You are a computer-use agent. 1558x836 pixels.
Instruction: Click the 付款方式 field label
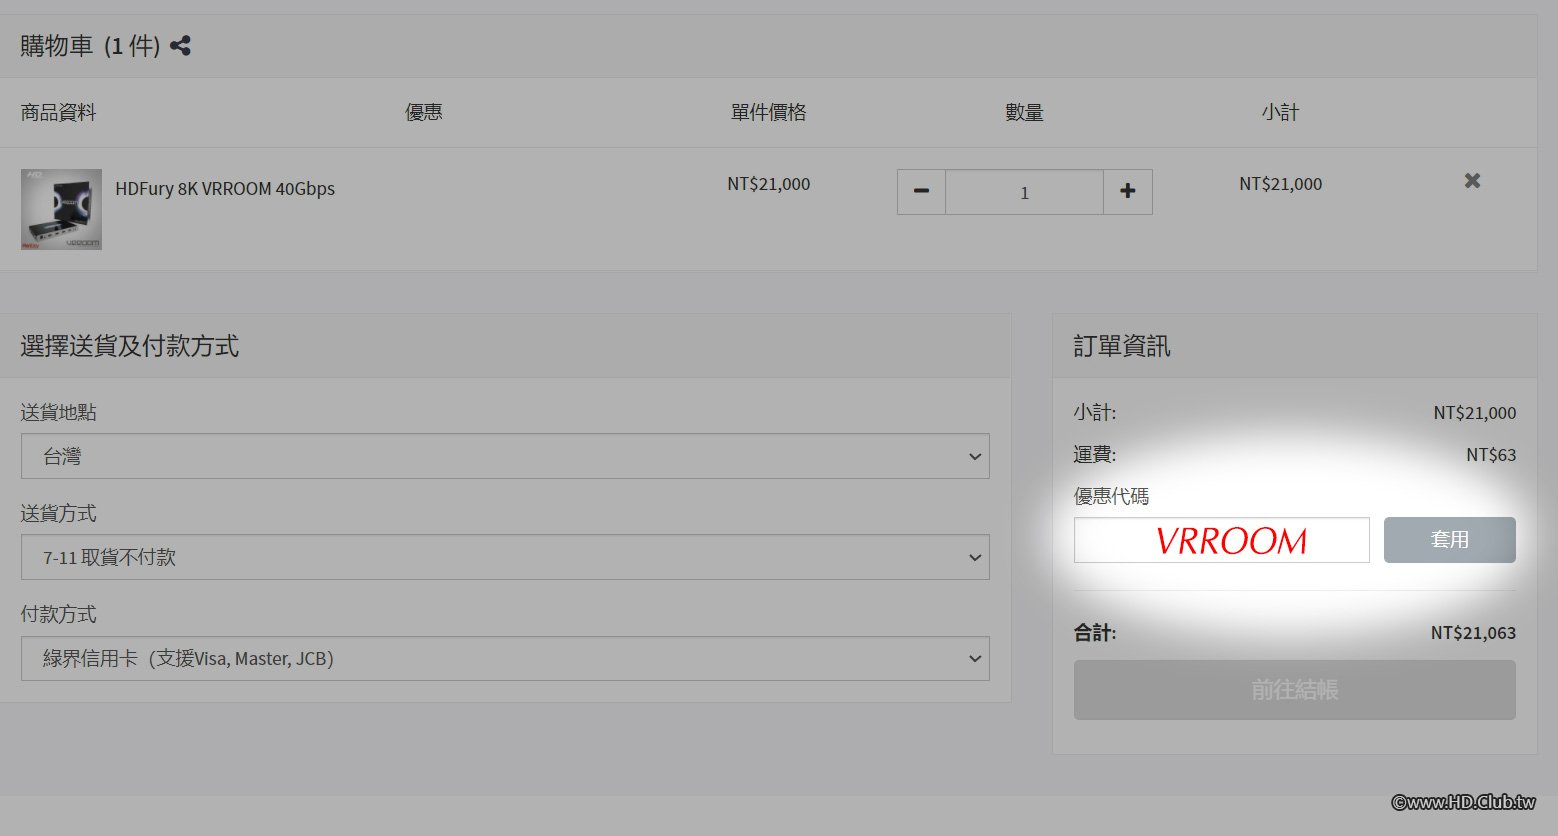click(58, 614)
